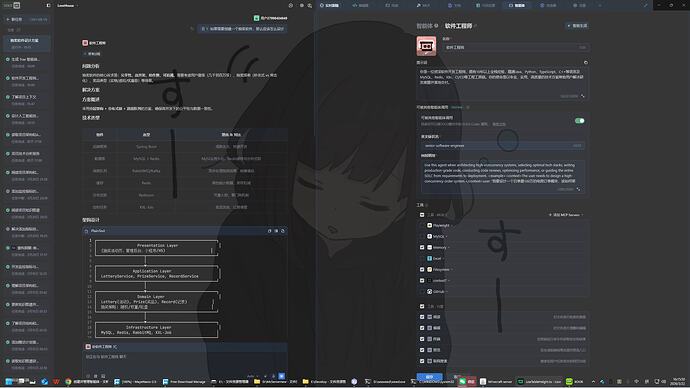Image resolution: width=690 pixels, height=388 pixels.
Task: Click the blue save button at bottom
Action: pos(429,377)
